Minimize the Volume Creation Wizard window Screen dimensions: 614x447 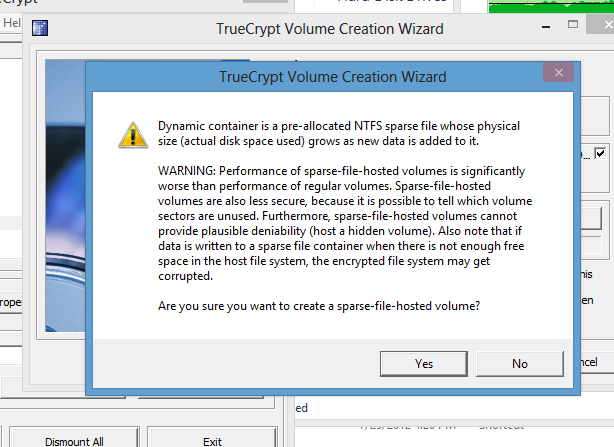(x=546, y=27)
